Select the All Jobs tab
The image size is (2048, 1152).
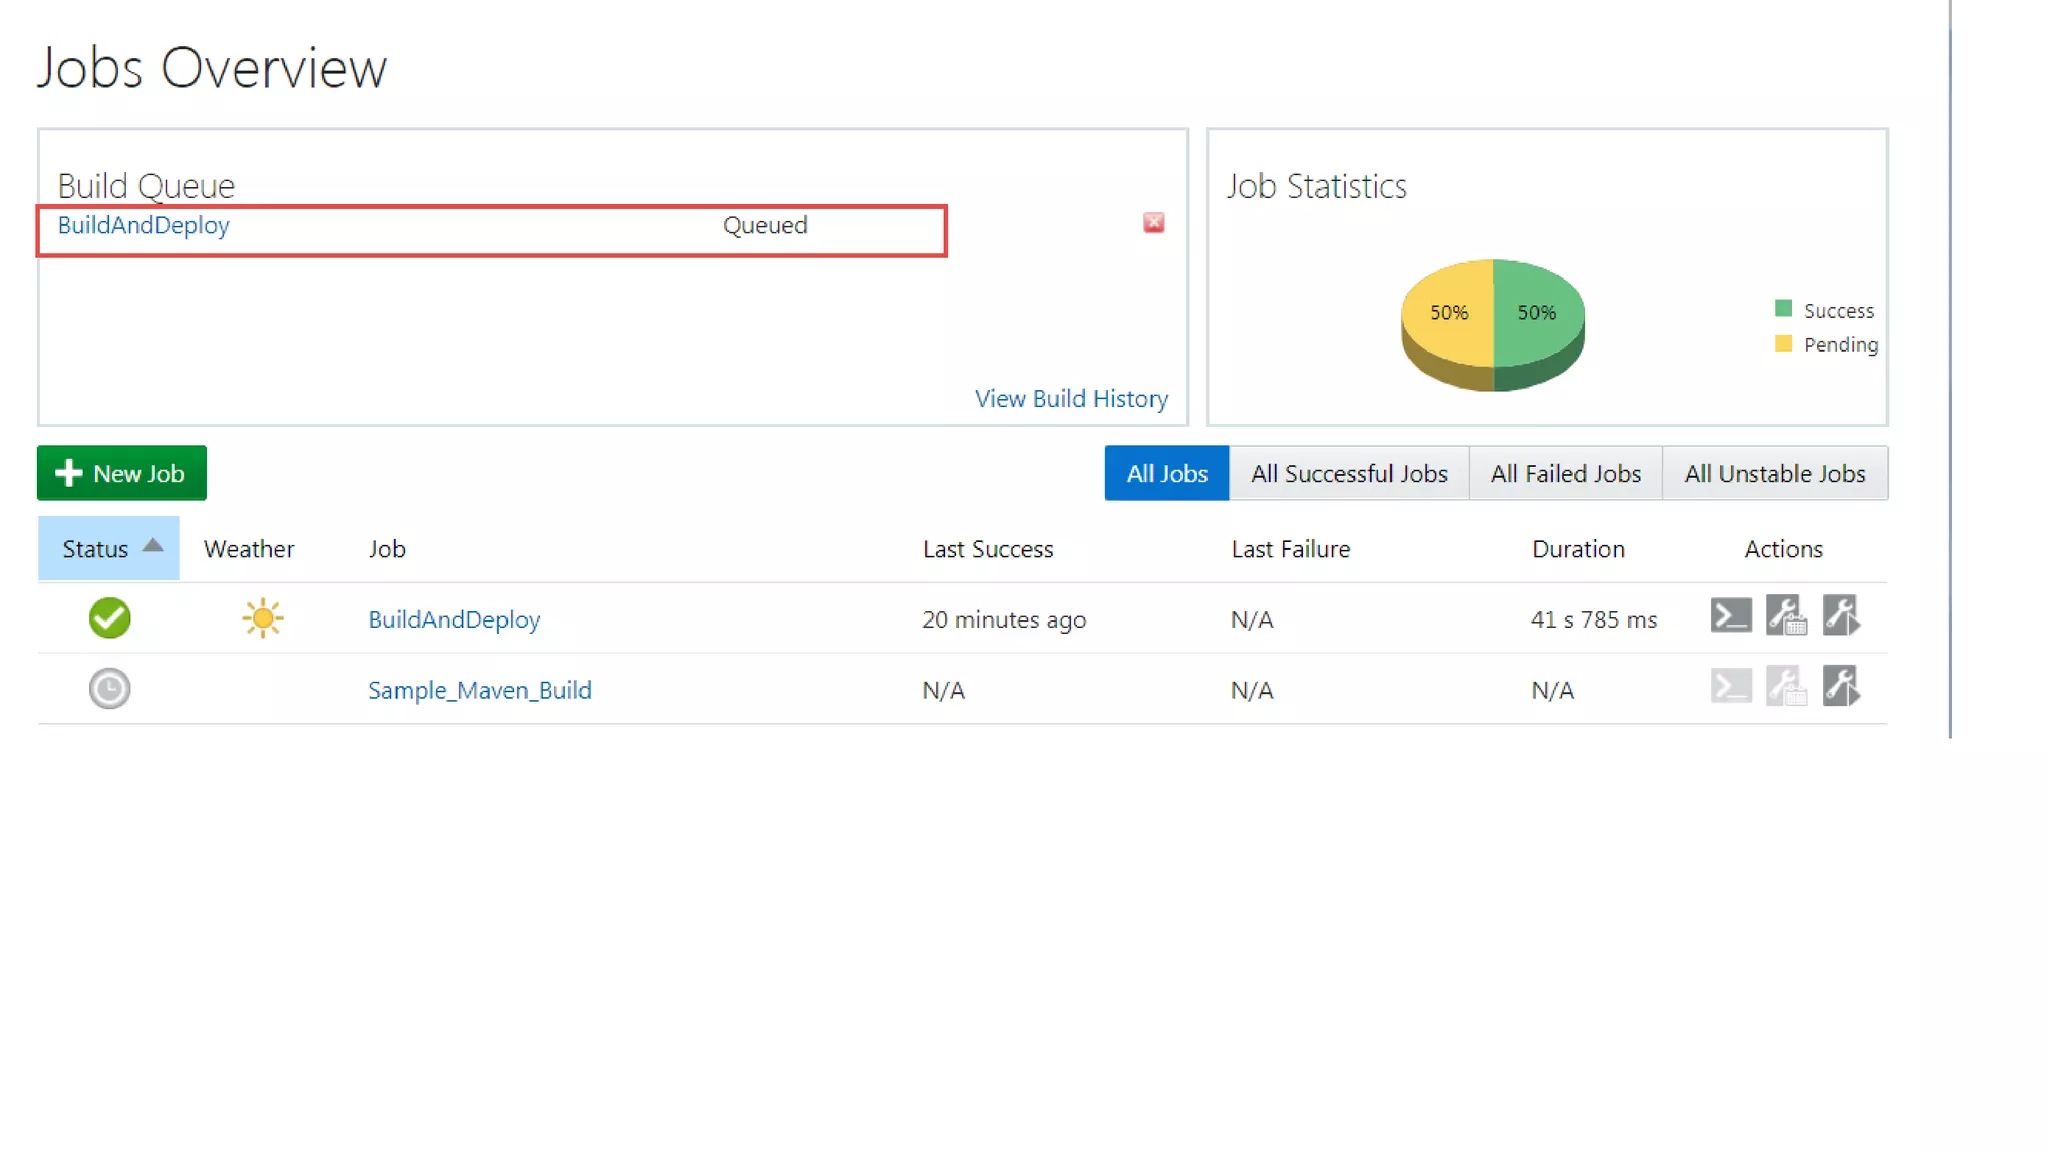(x=1166, y=474)
